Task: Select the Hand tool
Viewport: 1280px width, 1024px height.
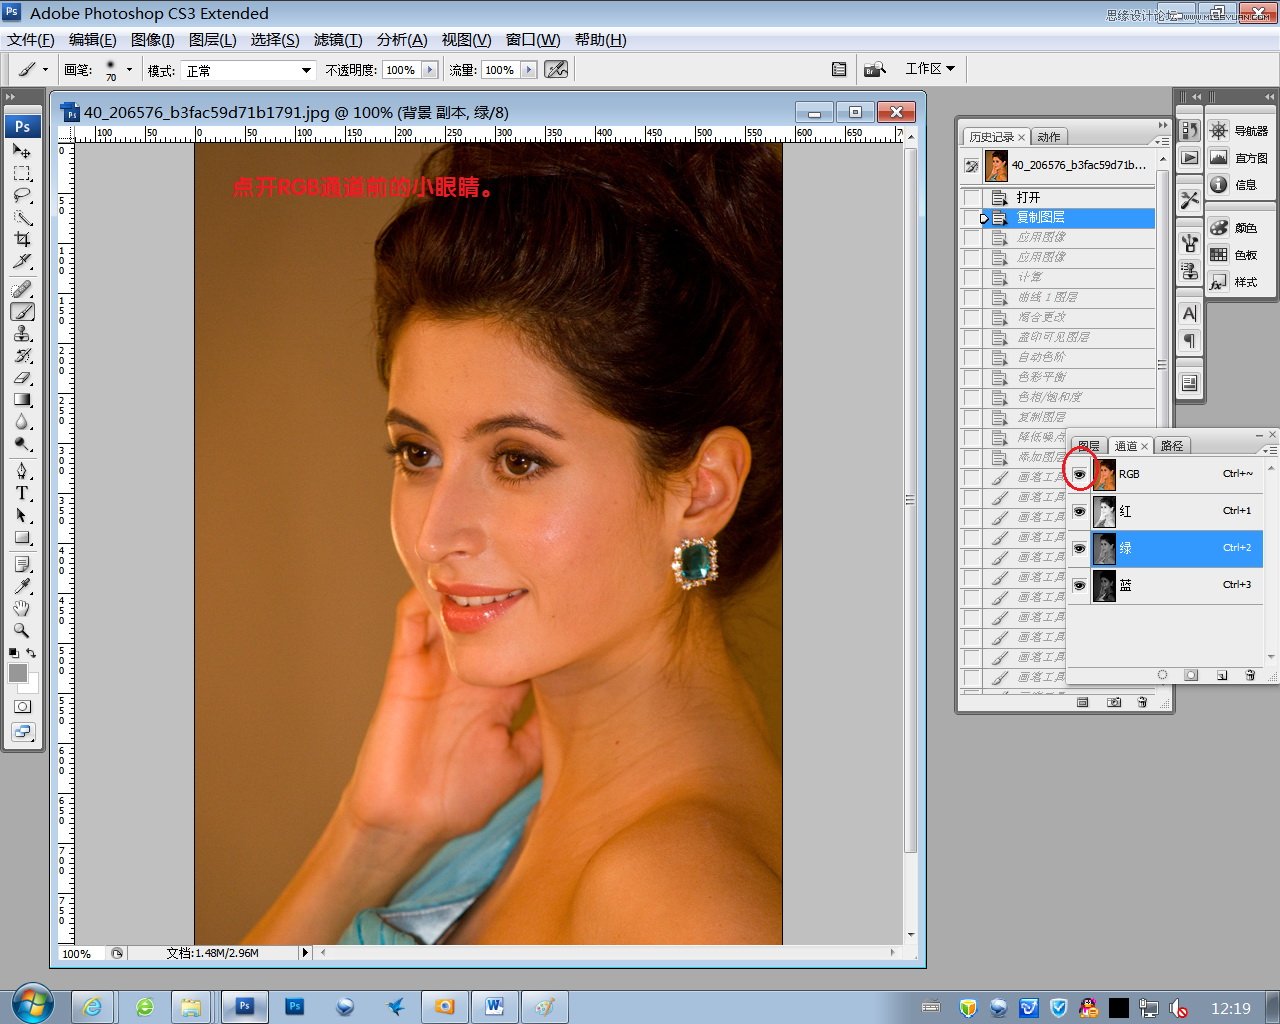Action: click(21, 608)
